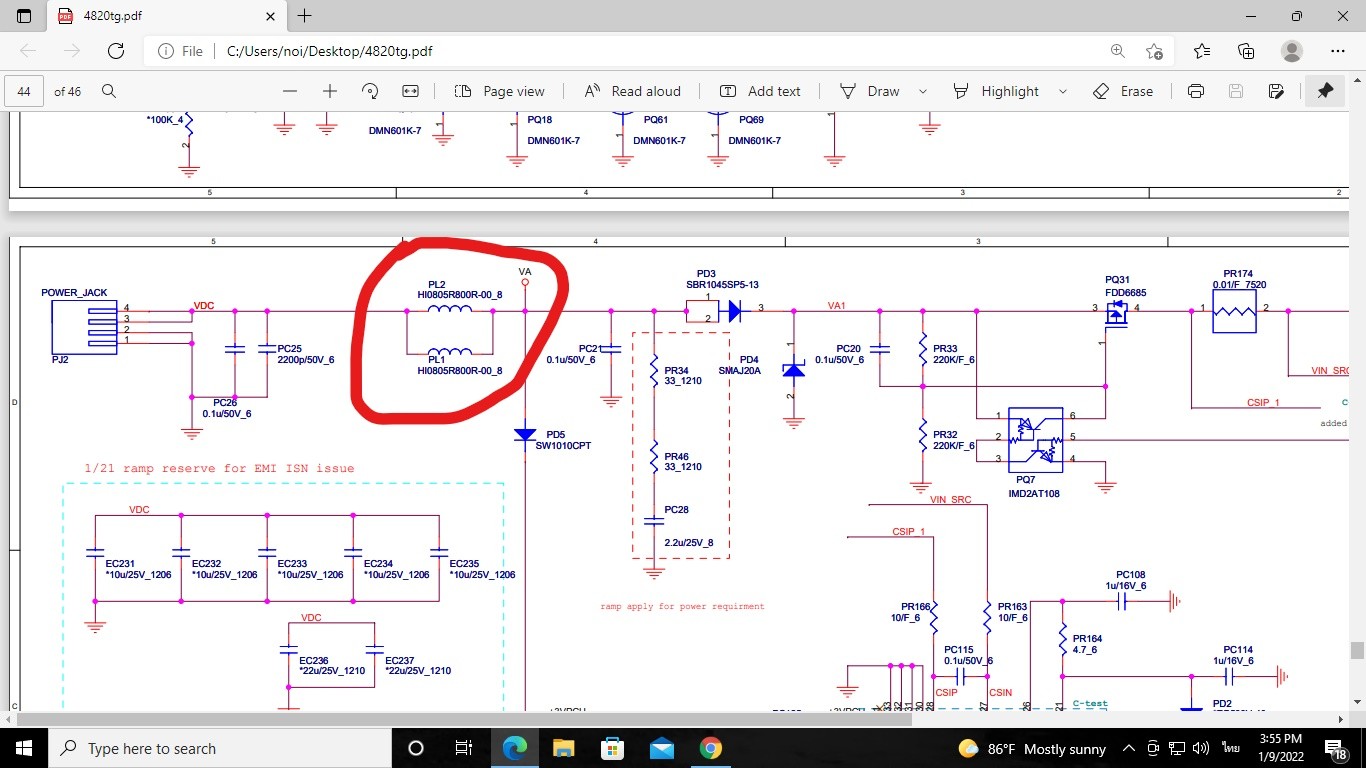Click the PQ31 FDD6685 label
Screen dimensions: 1366x768
pos(1125,286)
